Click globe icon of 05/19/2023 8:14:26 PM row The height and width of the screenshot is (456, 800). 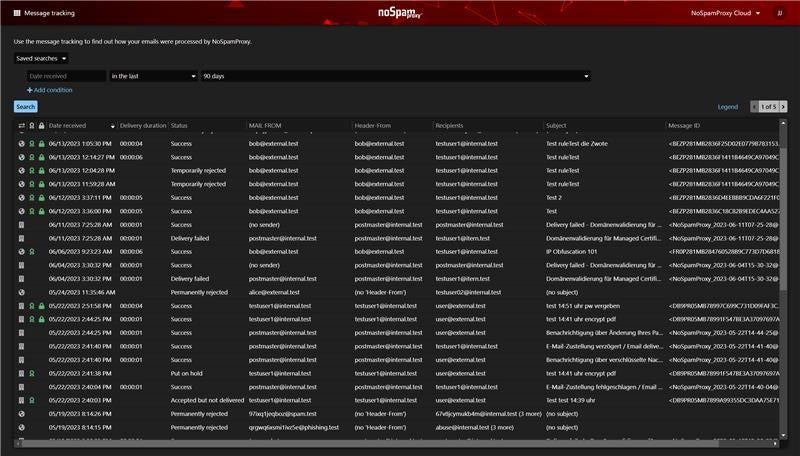pyautogui.click(x=21, y=414)
